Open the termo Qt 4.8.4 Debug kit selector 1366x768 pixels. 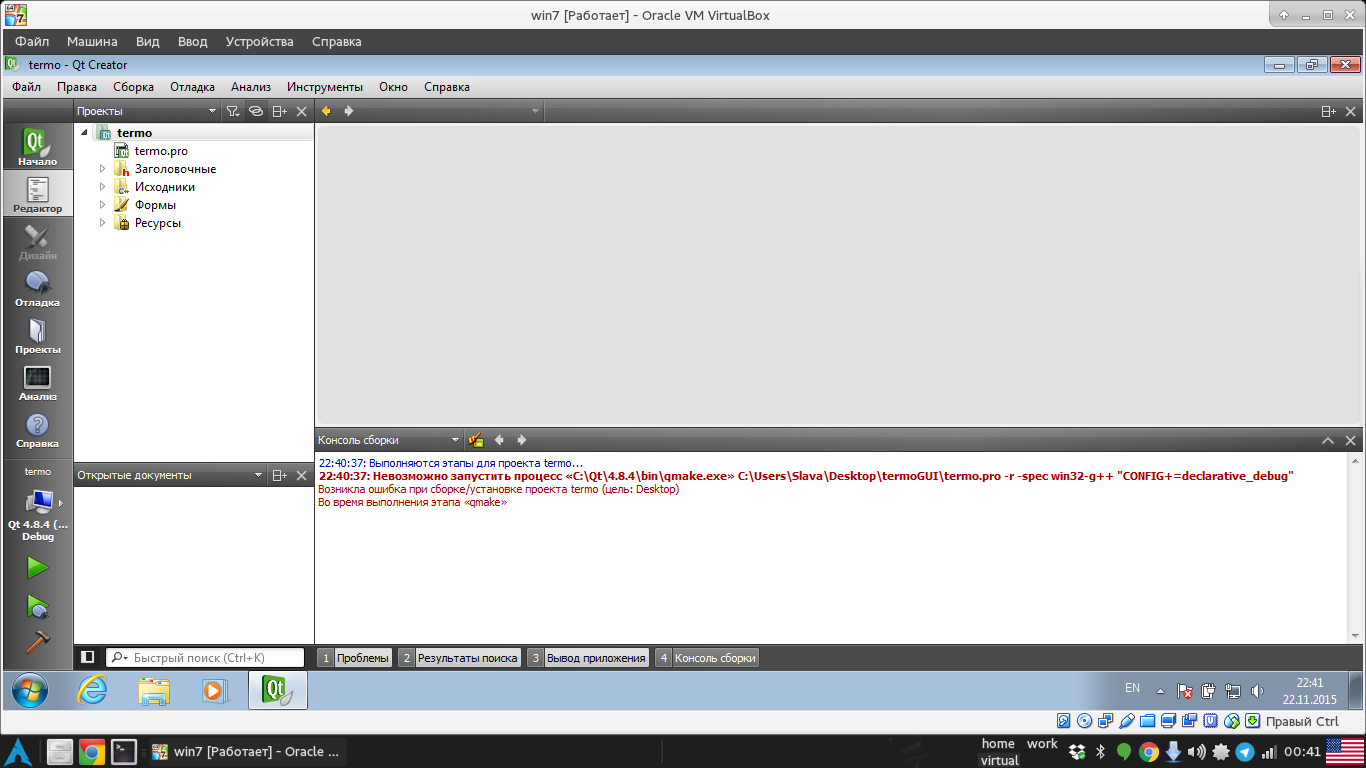pyautogui.click(x=37, y=505)
